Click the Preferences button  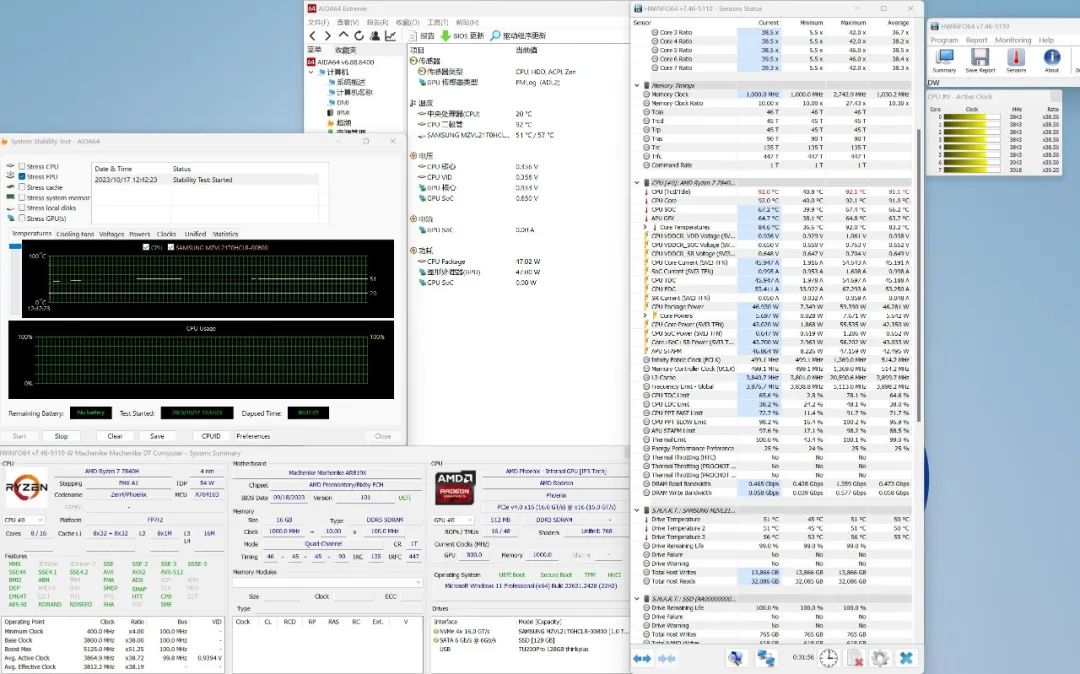[x=253, y=436]
